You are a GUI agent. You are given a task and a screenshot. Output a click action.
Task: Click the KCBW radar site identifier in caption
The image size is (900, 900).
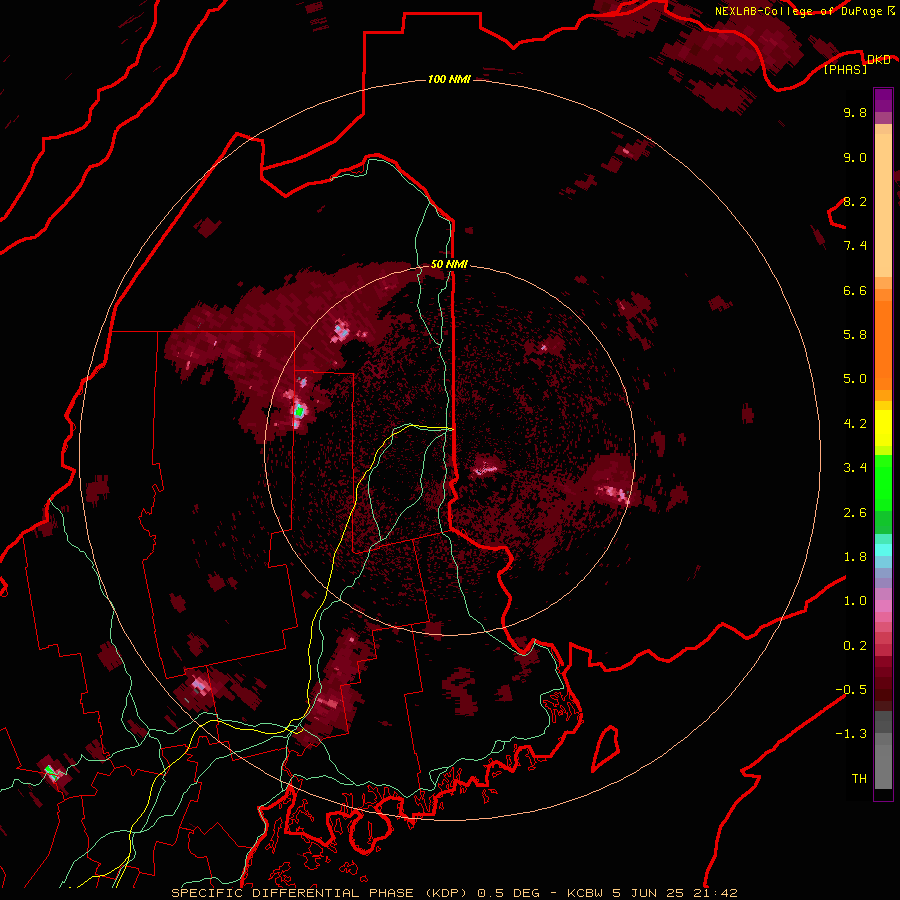pyautogui.click(x=585, y=893)
